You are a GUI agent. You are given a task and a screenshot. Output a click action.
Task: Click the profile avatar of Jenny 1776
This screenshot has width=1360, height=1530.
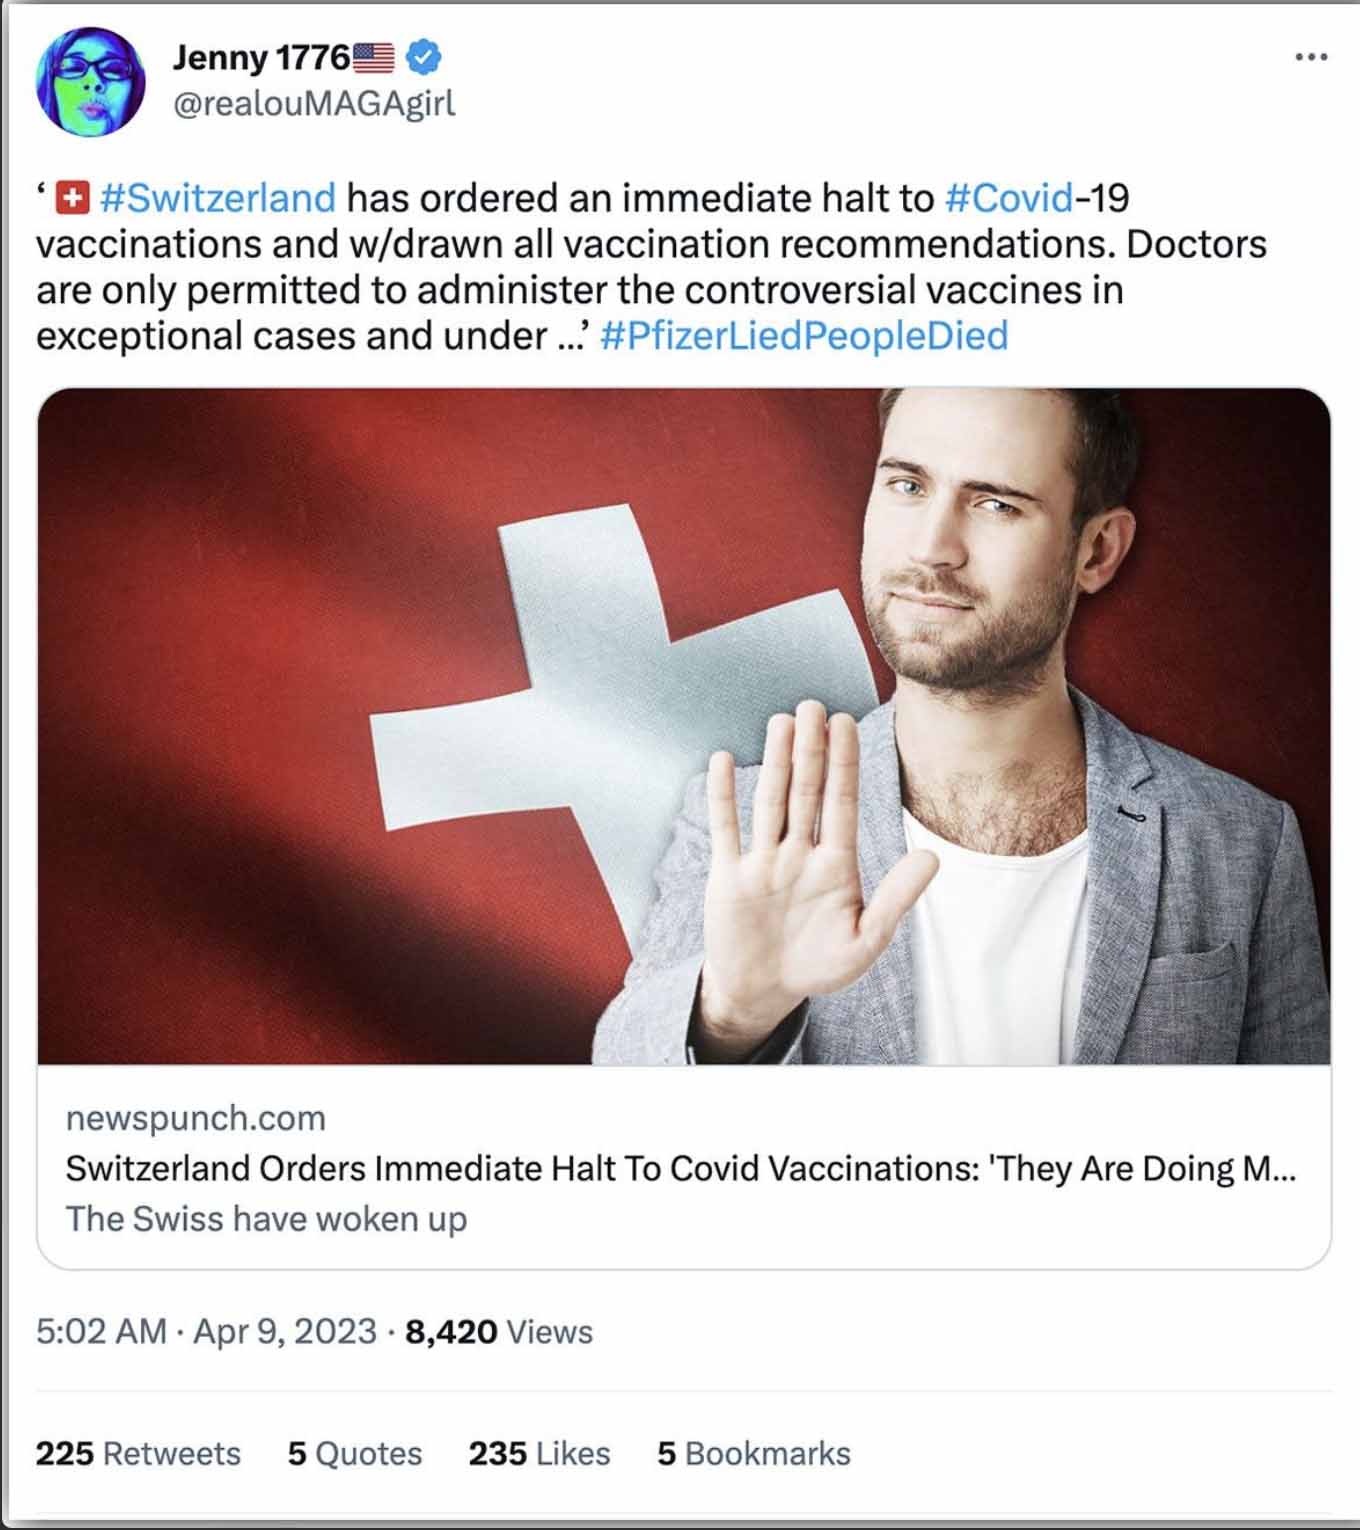coord(90,81)
